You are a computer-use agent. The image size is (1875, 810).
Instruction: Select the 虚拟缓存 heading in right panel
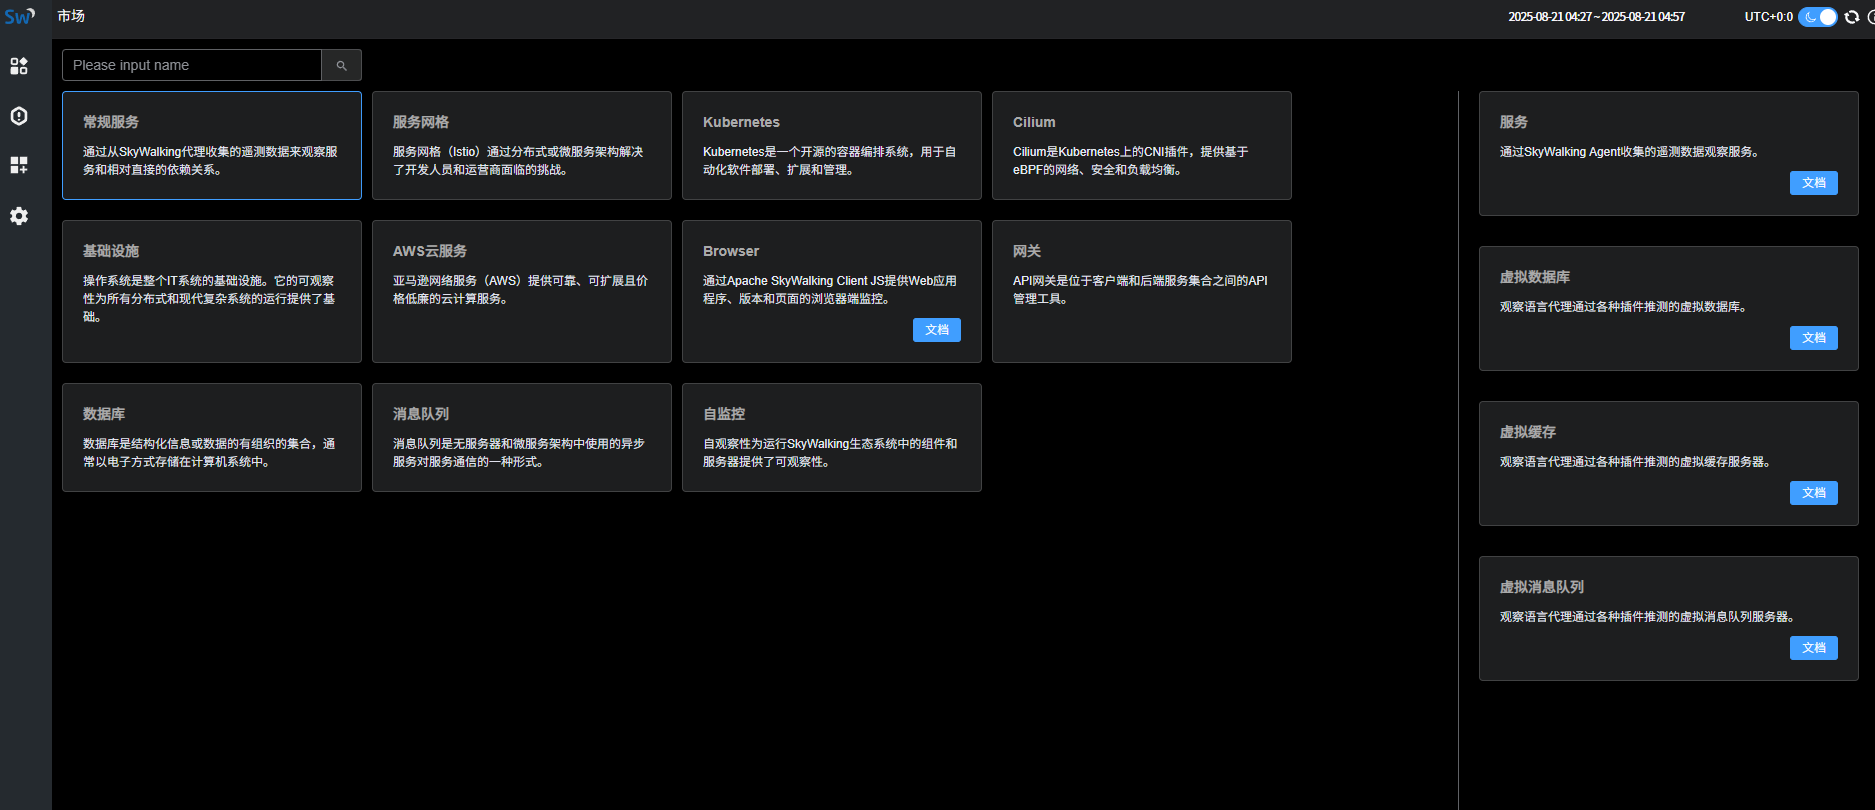pyautogui.click(x=1528, y=432)
